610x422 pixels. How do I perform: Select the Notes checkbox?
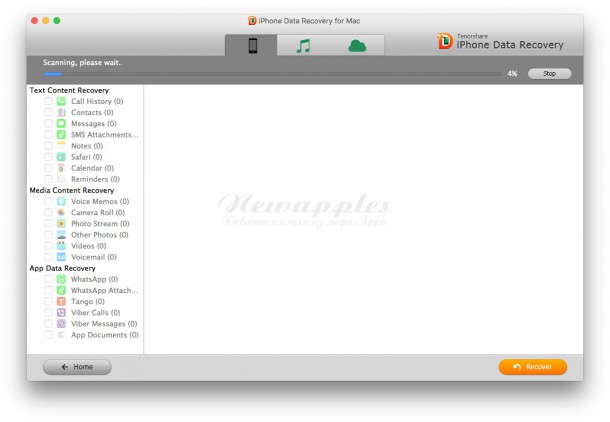48,146
